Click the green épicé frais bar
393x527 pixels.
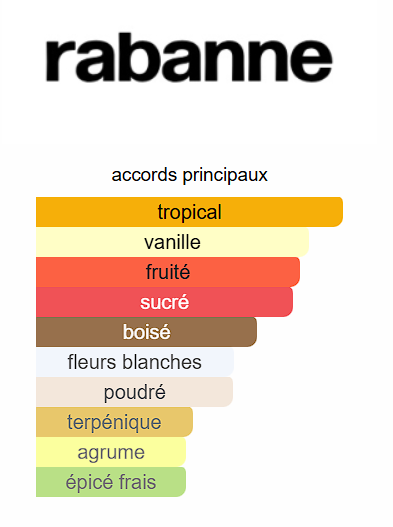111,482
